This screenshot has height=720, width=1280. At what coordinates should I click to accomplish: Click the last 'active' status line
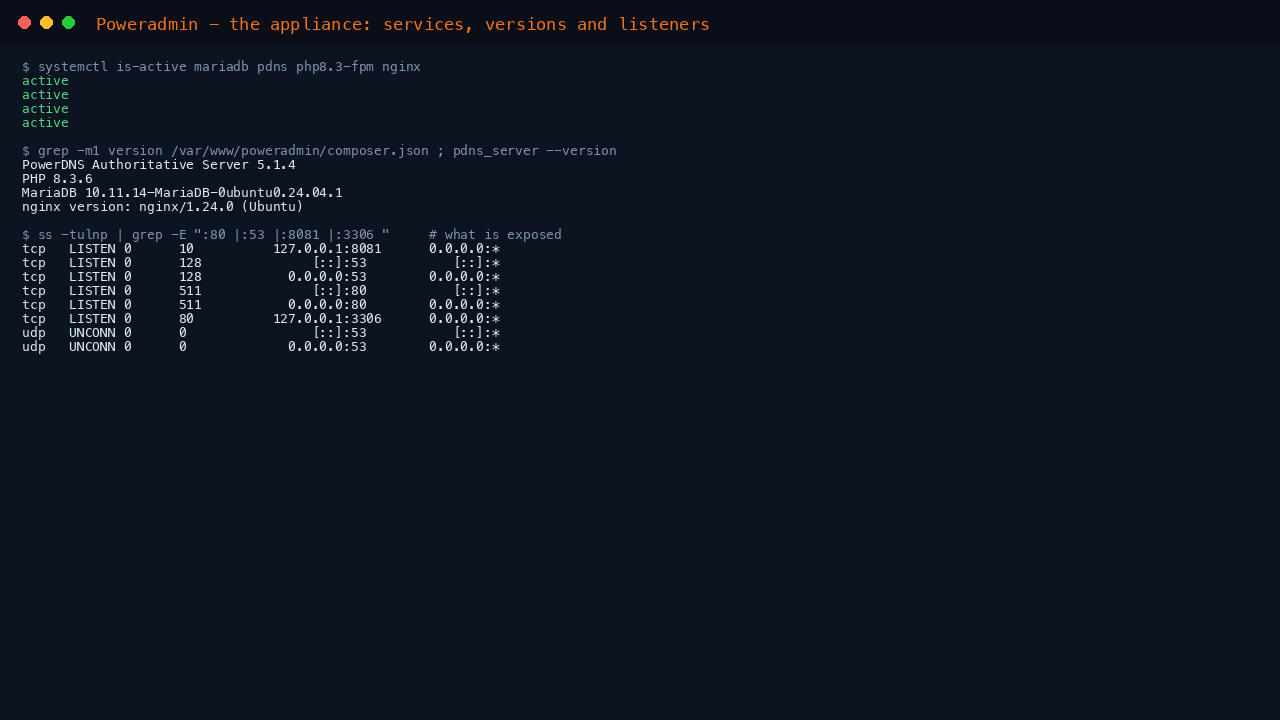click(45, 123)
